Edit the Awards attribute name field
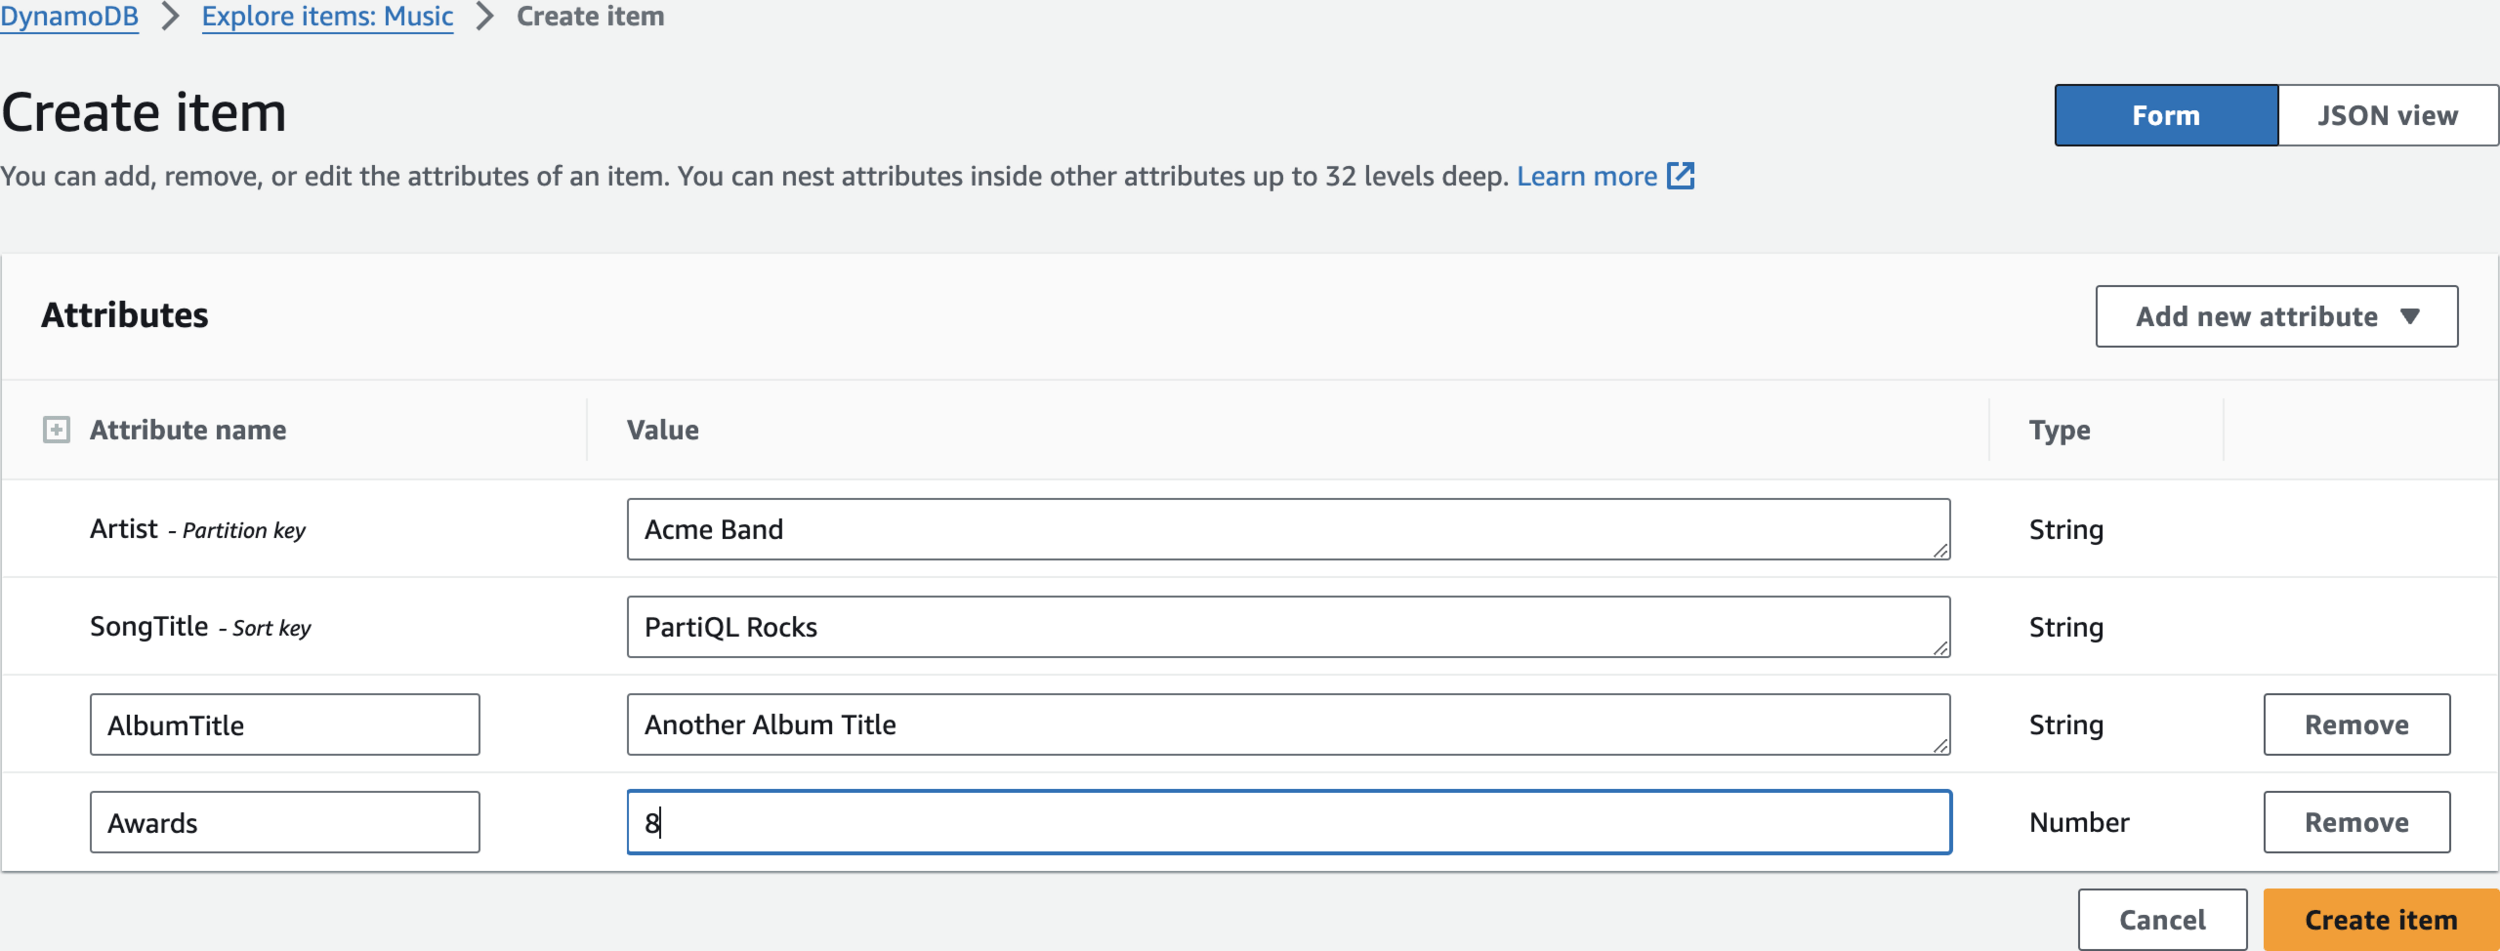Viewport: 2500px width, 951px height. coord(285,823)
